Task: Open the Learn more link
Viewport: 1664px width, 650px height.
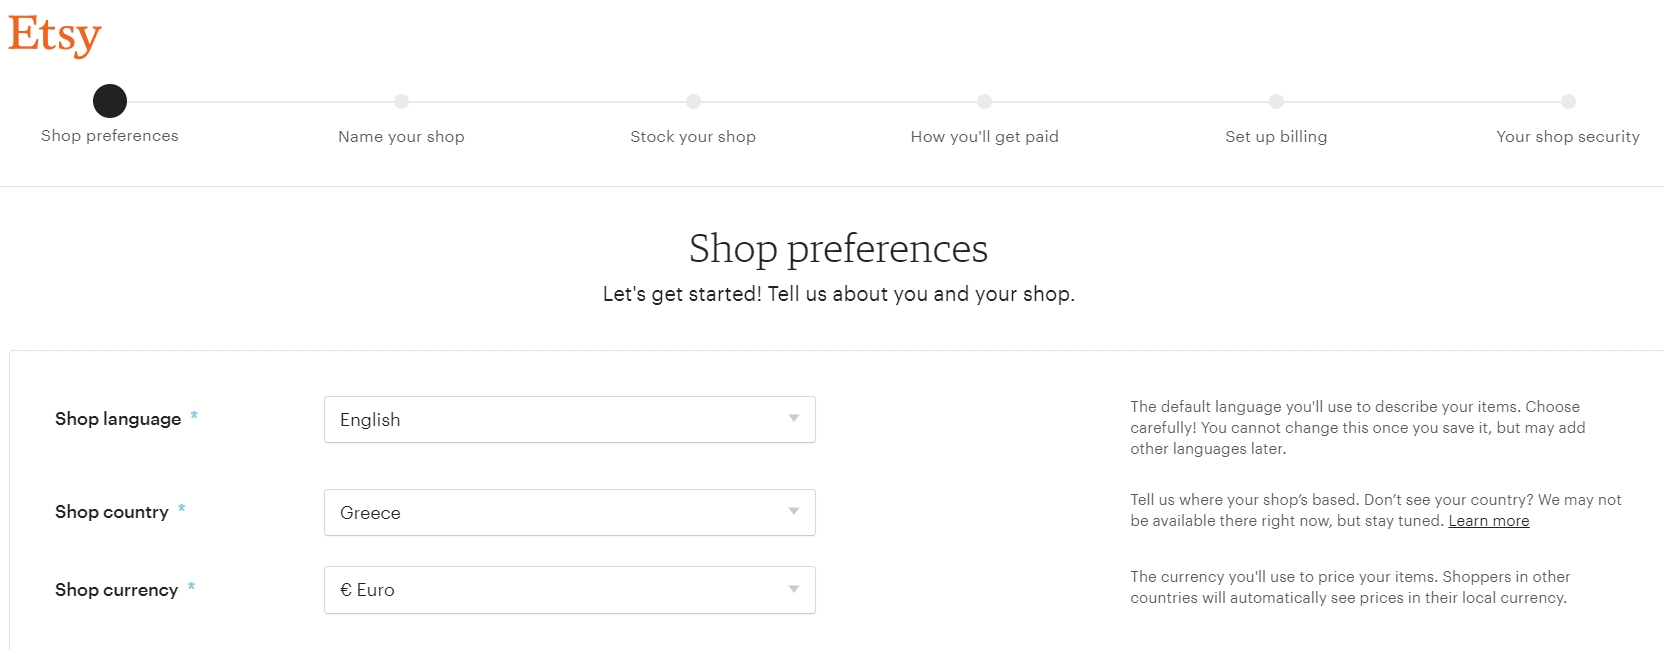Action: pyautogui.click(x=1489, y=520)
